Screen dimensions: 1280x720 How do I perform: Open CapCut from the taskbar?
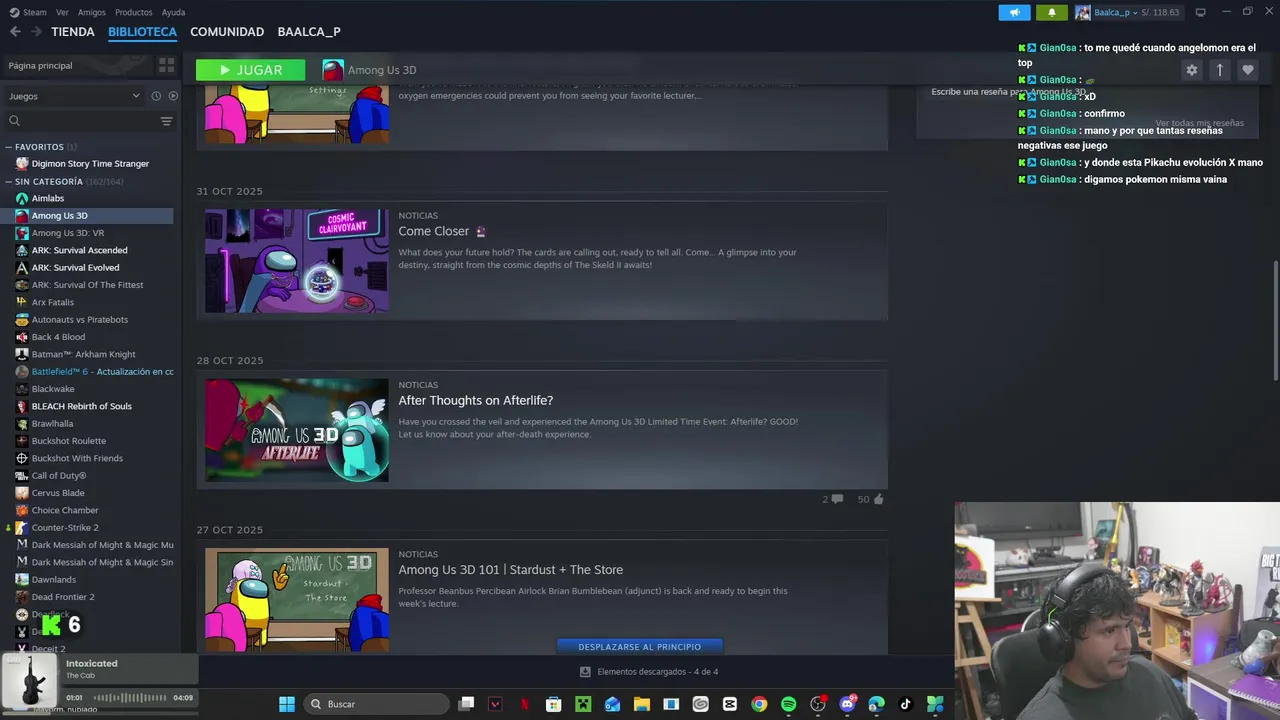pyautogui.click(x=730, y=704)
